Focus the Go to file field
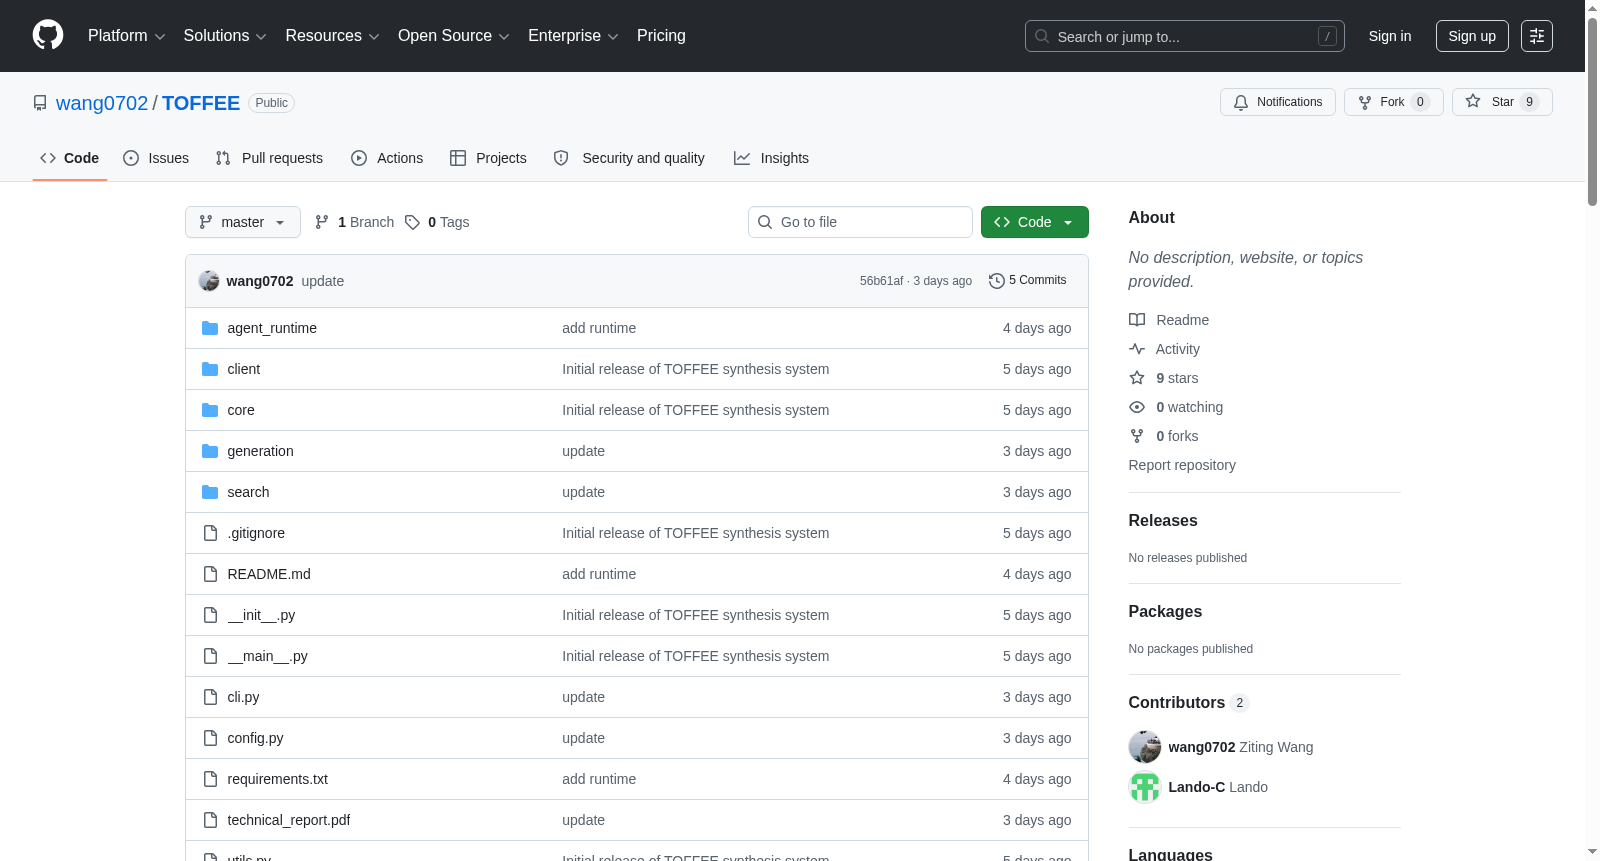 tap(860, 222)
